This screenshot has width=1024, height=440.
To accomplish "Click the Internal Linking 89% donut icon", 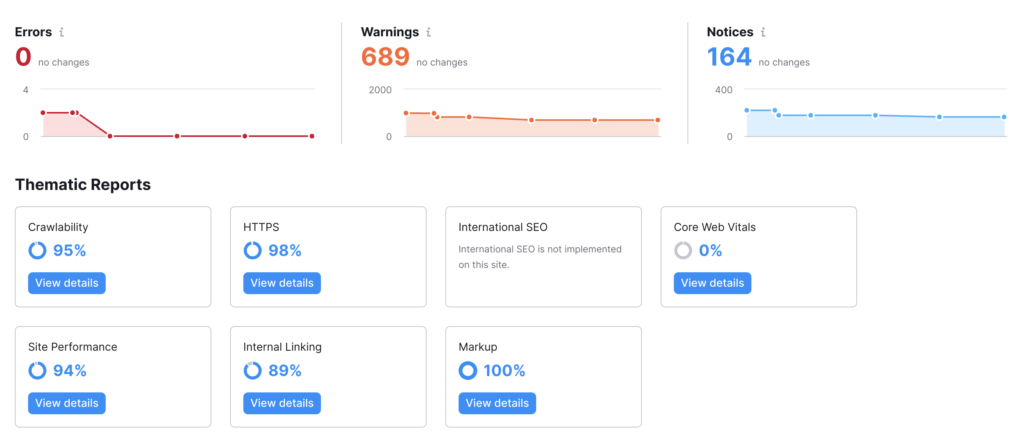I will [x=252, y=370].
